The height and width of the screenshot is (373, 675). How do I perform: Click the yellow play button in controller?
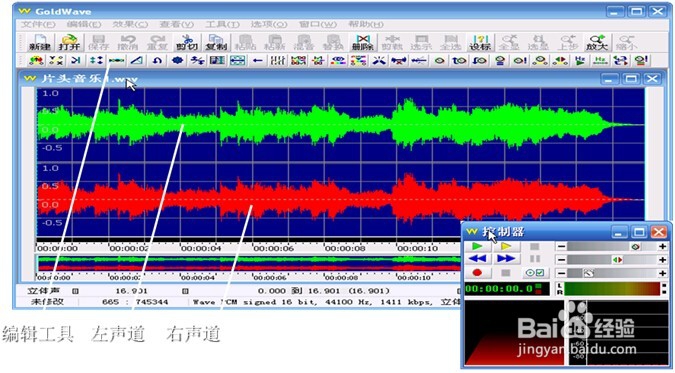point(506,246)
